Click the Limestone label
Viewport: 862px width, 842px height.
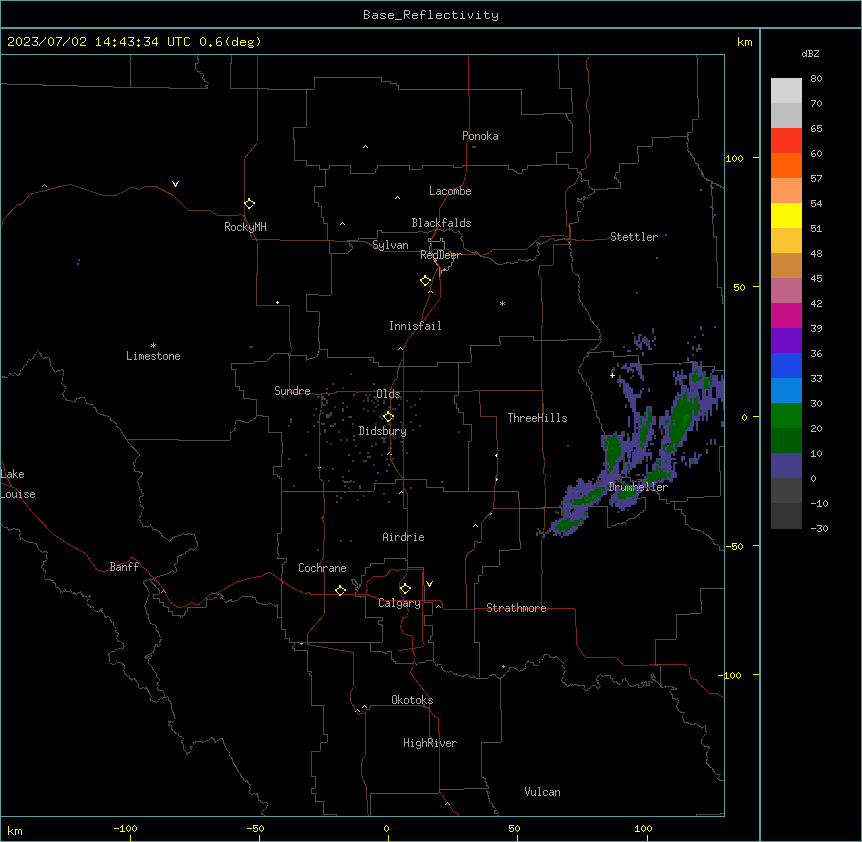pos(153,356)
